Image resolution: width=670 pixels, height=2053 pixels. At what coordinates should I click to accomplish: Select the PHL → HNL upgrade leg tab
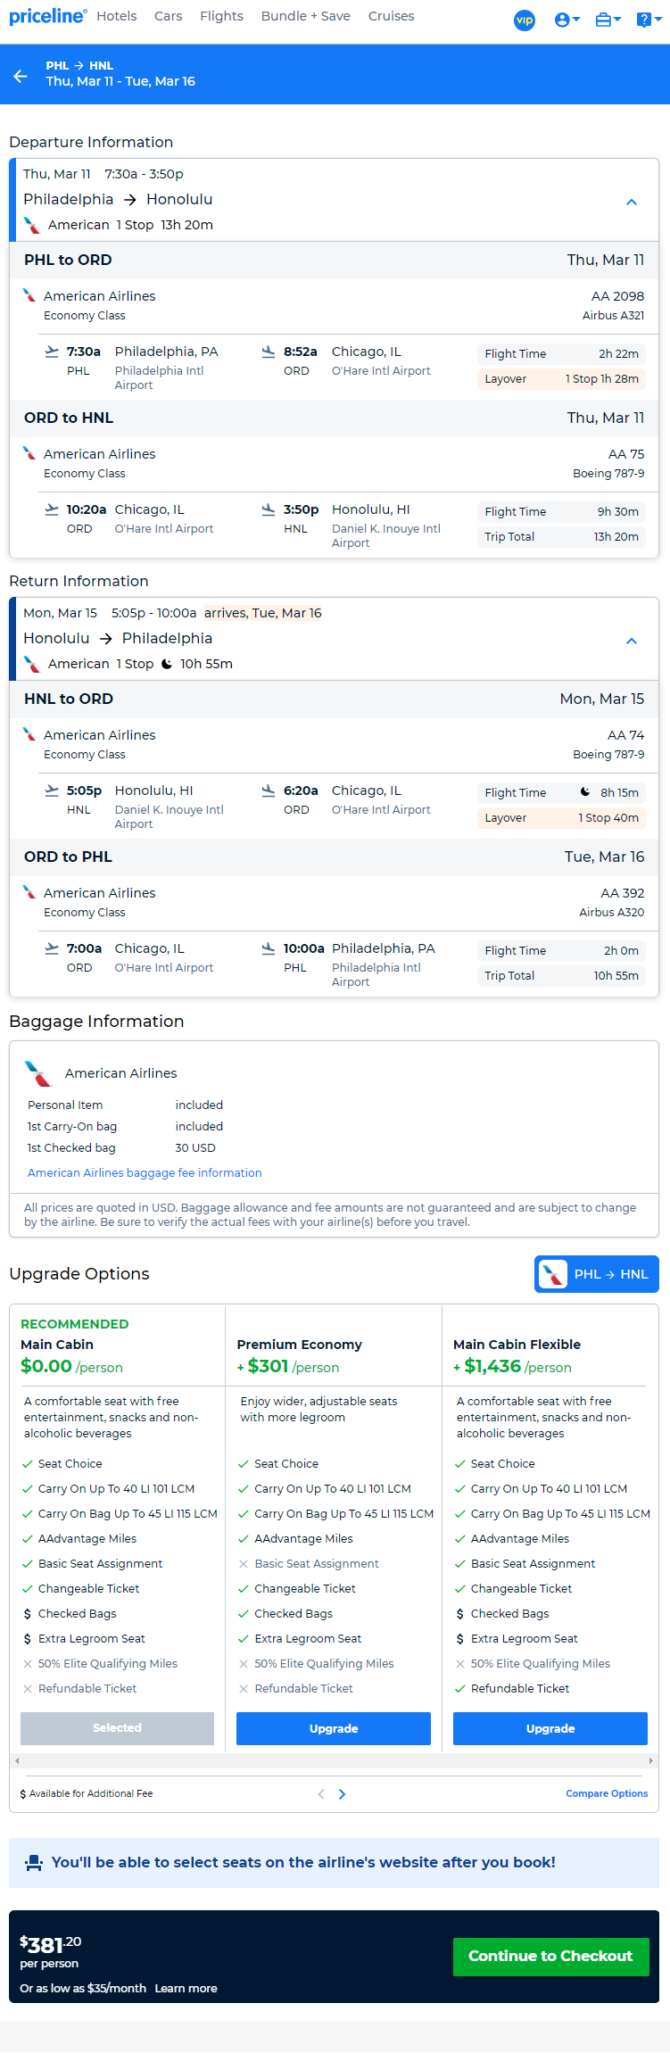tap(596, 1274)
